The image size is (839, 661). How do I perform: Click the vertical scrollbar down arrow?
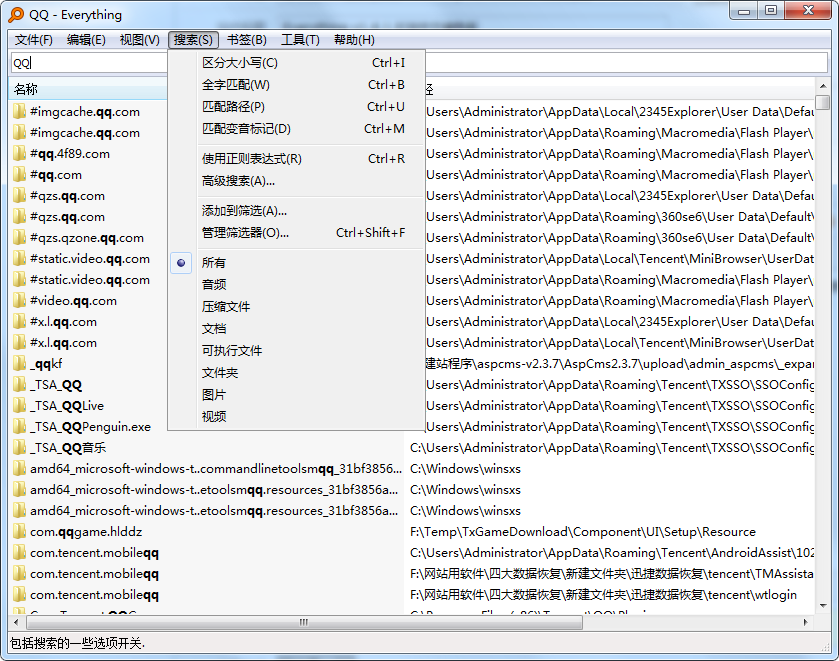point(822,606)
